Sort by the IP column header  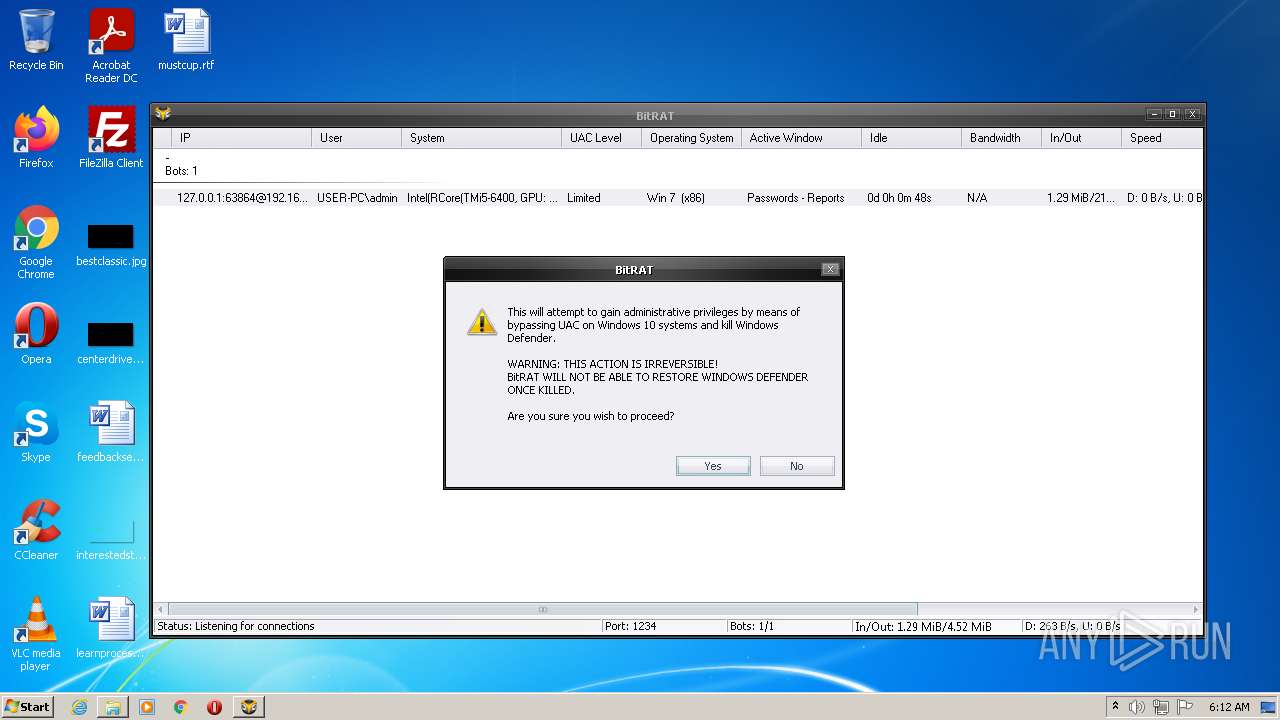tap(241, 138)
